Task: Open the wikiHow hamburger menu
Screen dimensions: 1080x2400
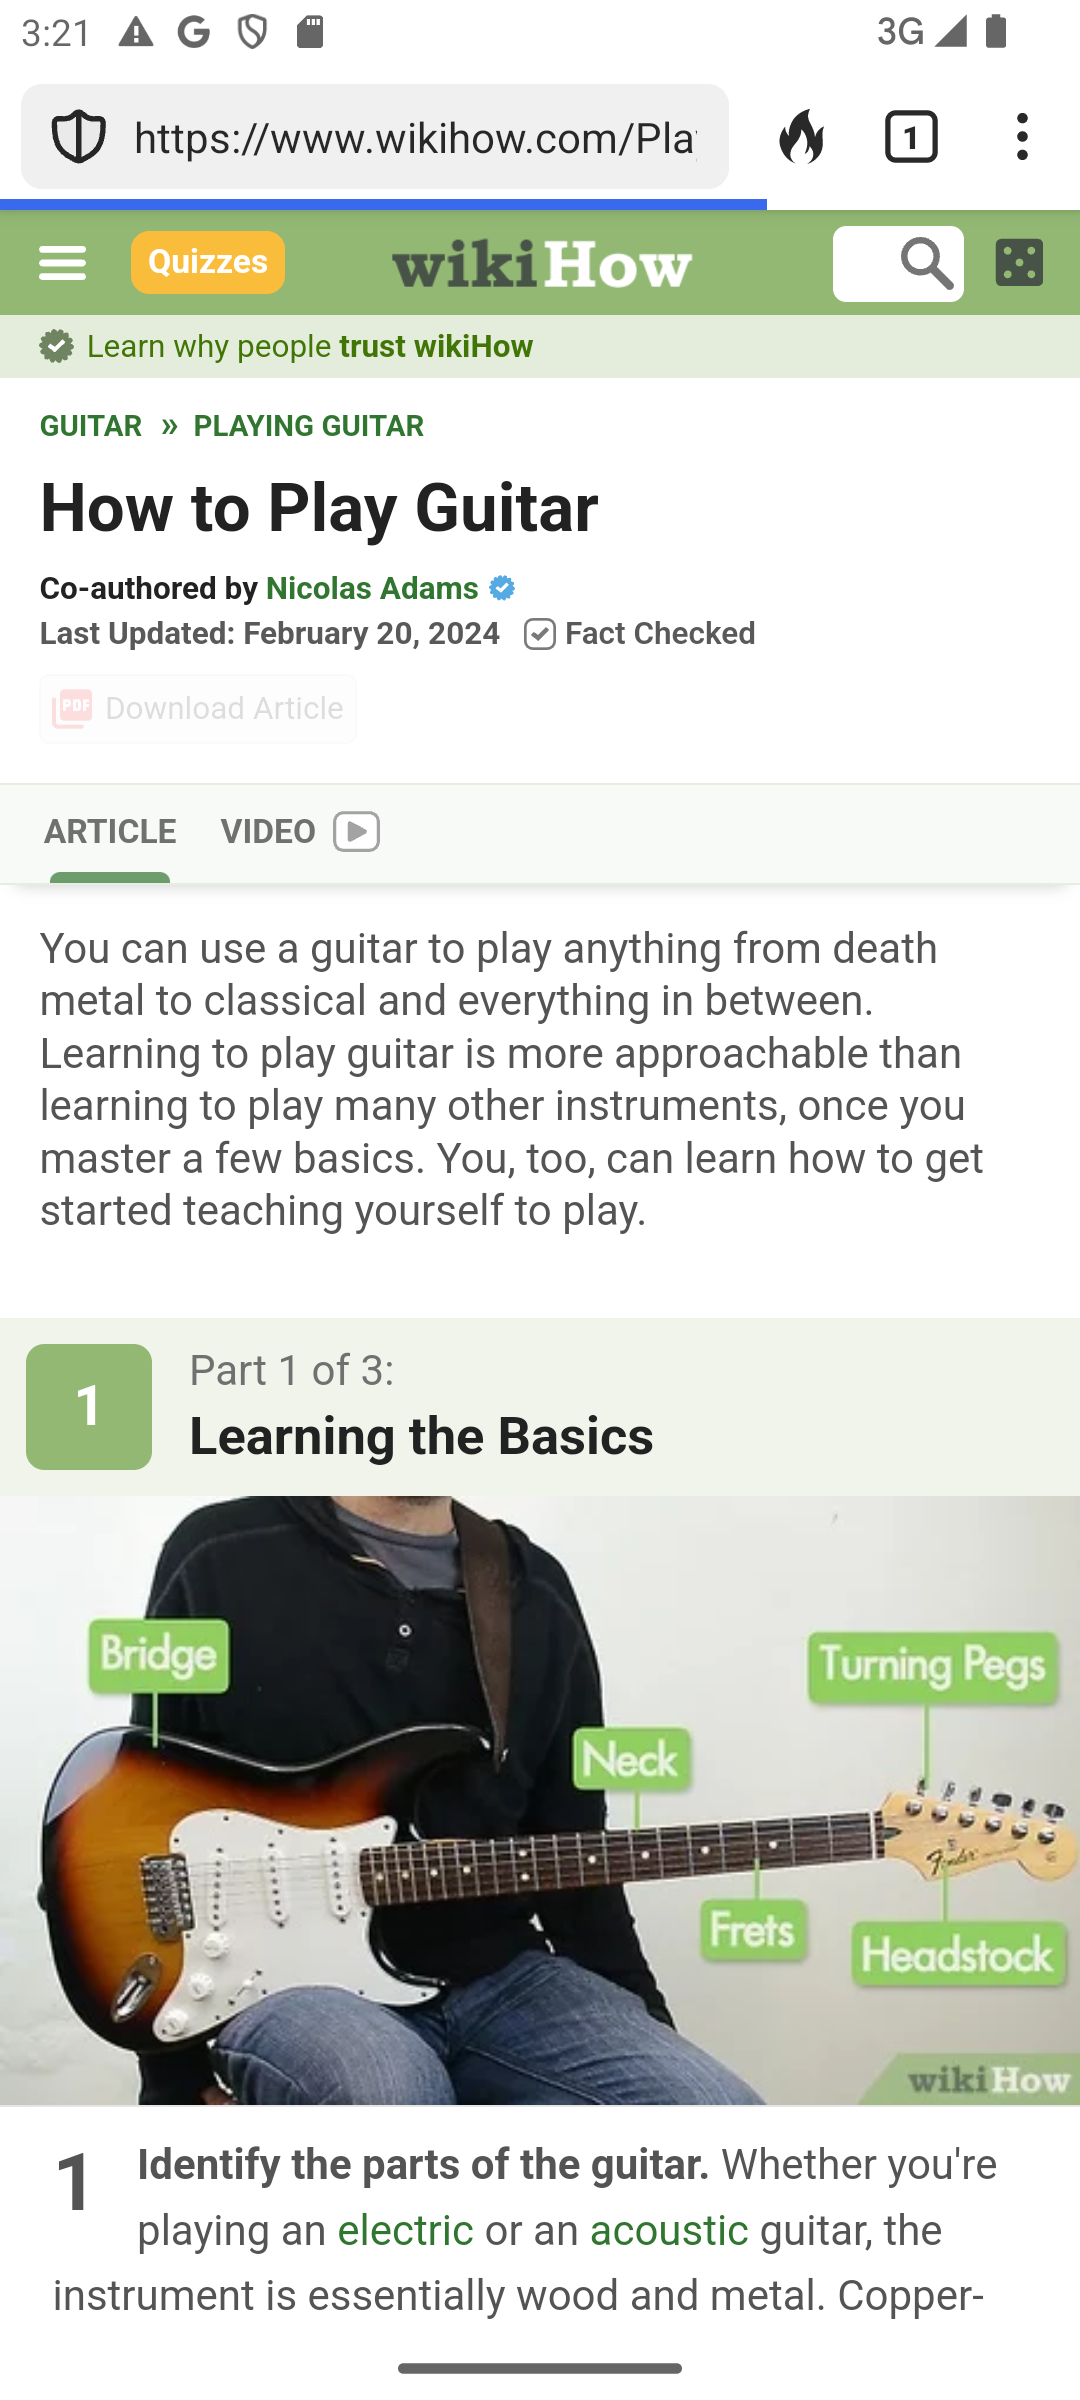Action: (62, 263)
